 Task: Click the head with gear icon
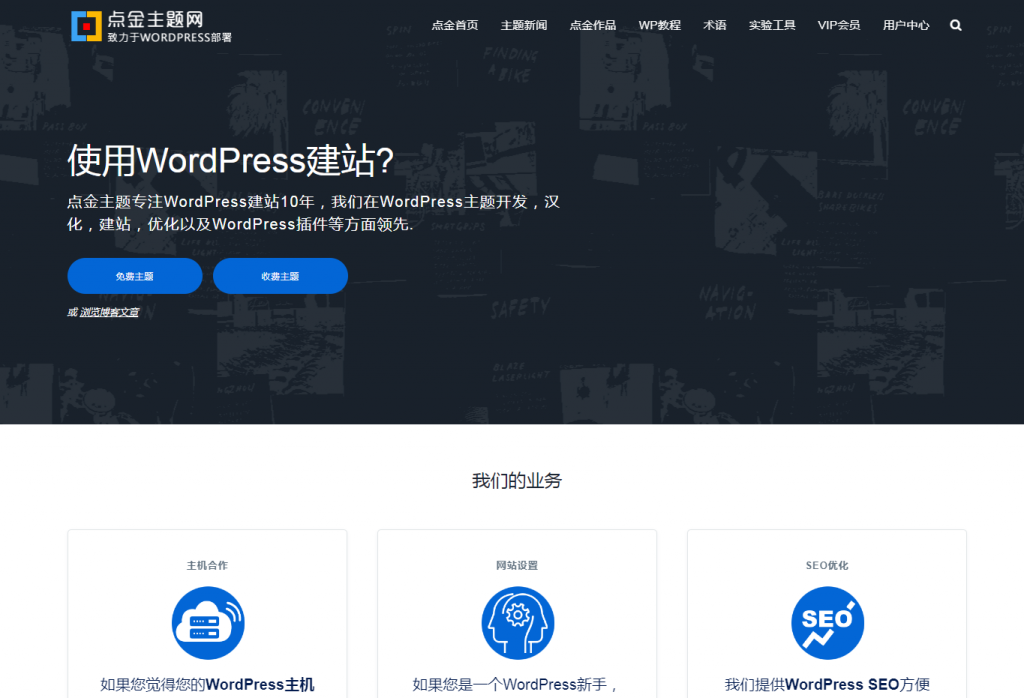click(x=517, y=623)
